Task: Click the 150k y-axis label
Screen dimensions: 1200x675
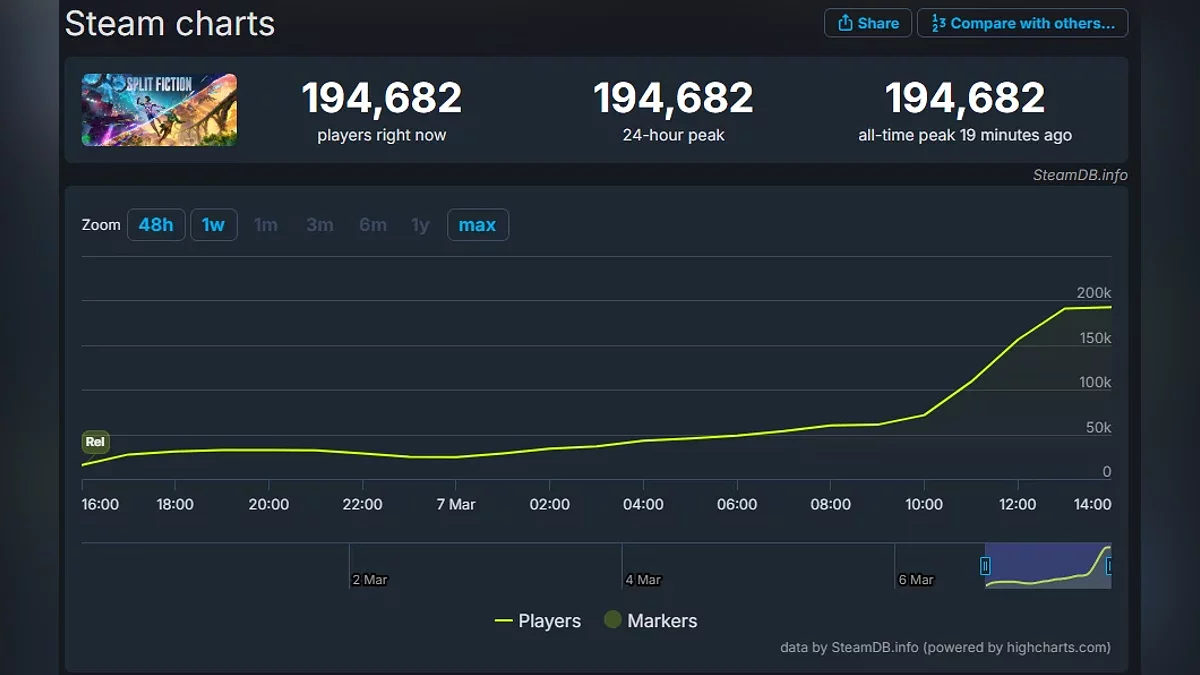Action: (x=1094, y=338)
